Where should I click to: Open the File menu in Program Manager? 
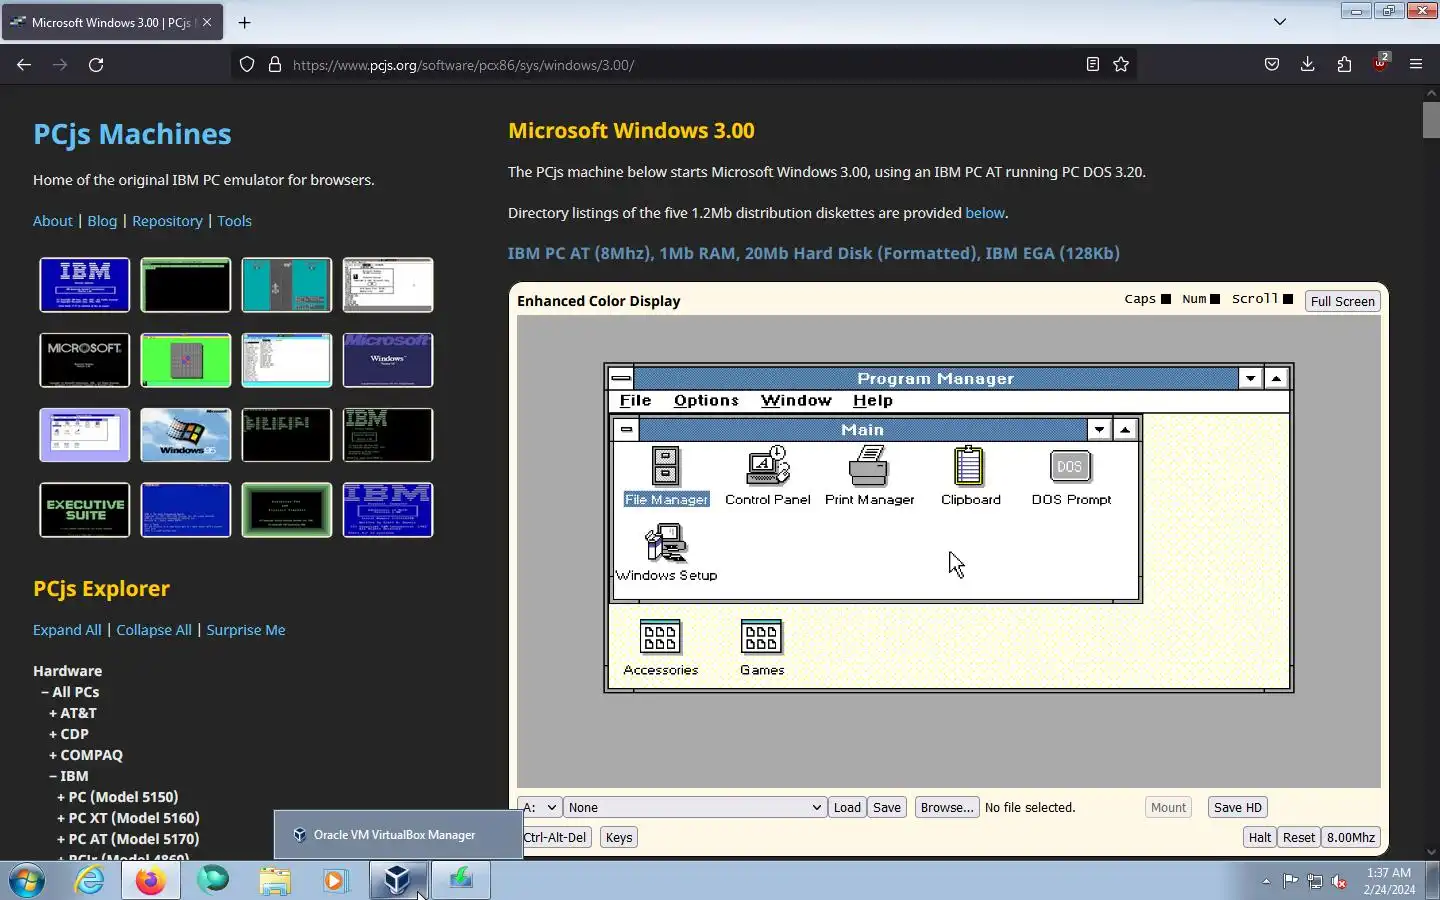pyautogui.click(x=635, y=400)
